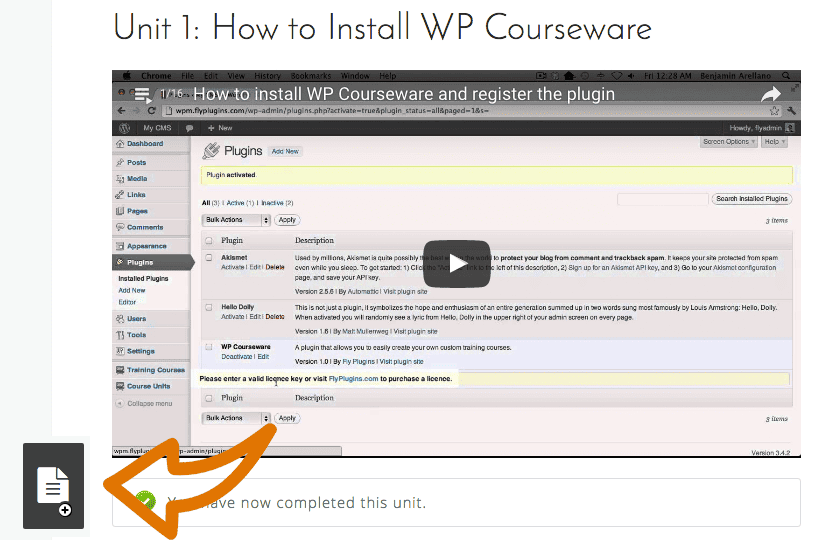
Task: Select Pages in the WordPress sidebar
Action: point(137,211)
